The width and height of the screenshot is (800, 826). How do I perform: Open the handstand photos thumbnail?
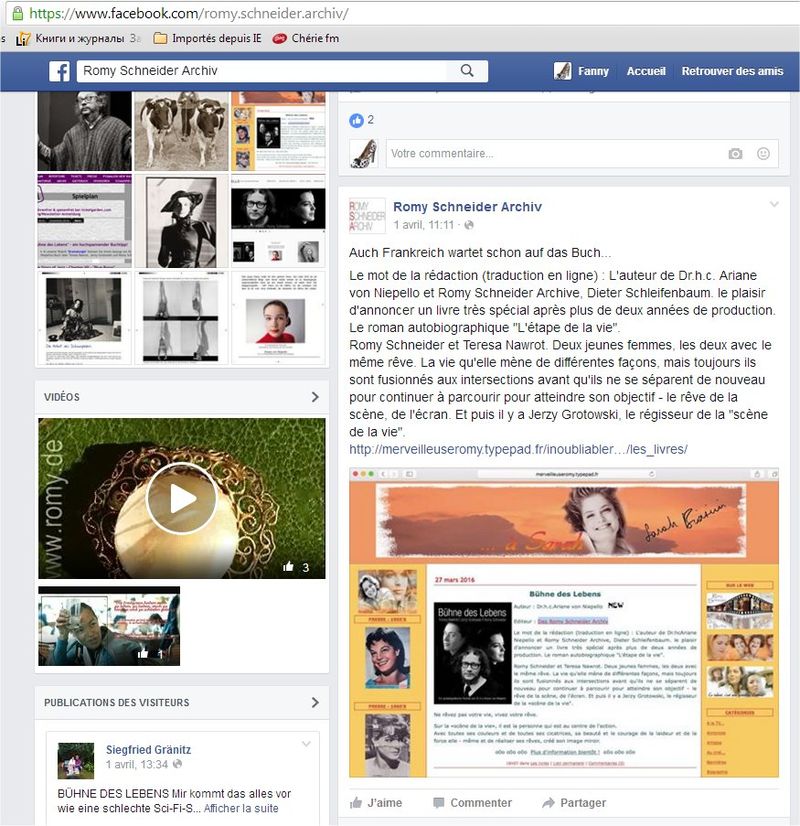click(181, 318)
